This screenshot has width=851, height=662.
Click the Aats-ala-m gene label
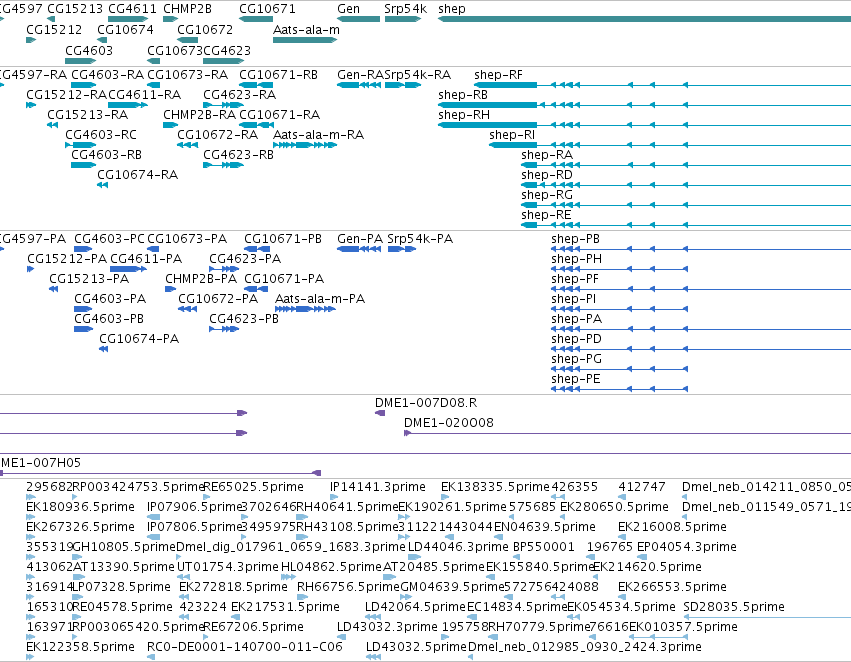pos(306,29)
